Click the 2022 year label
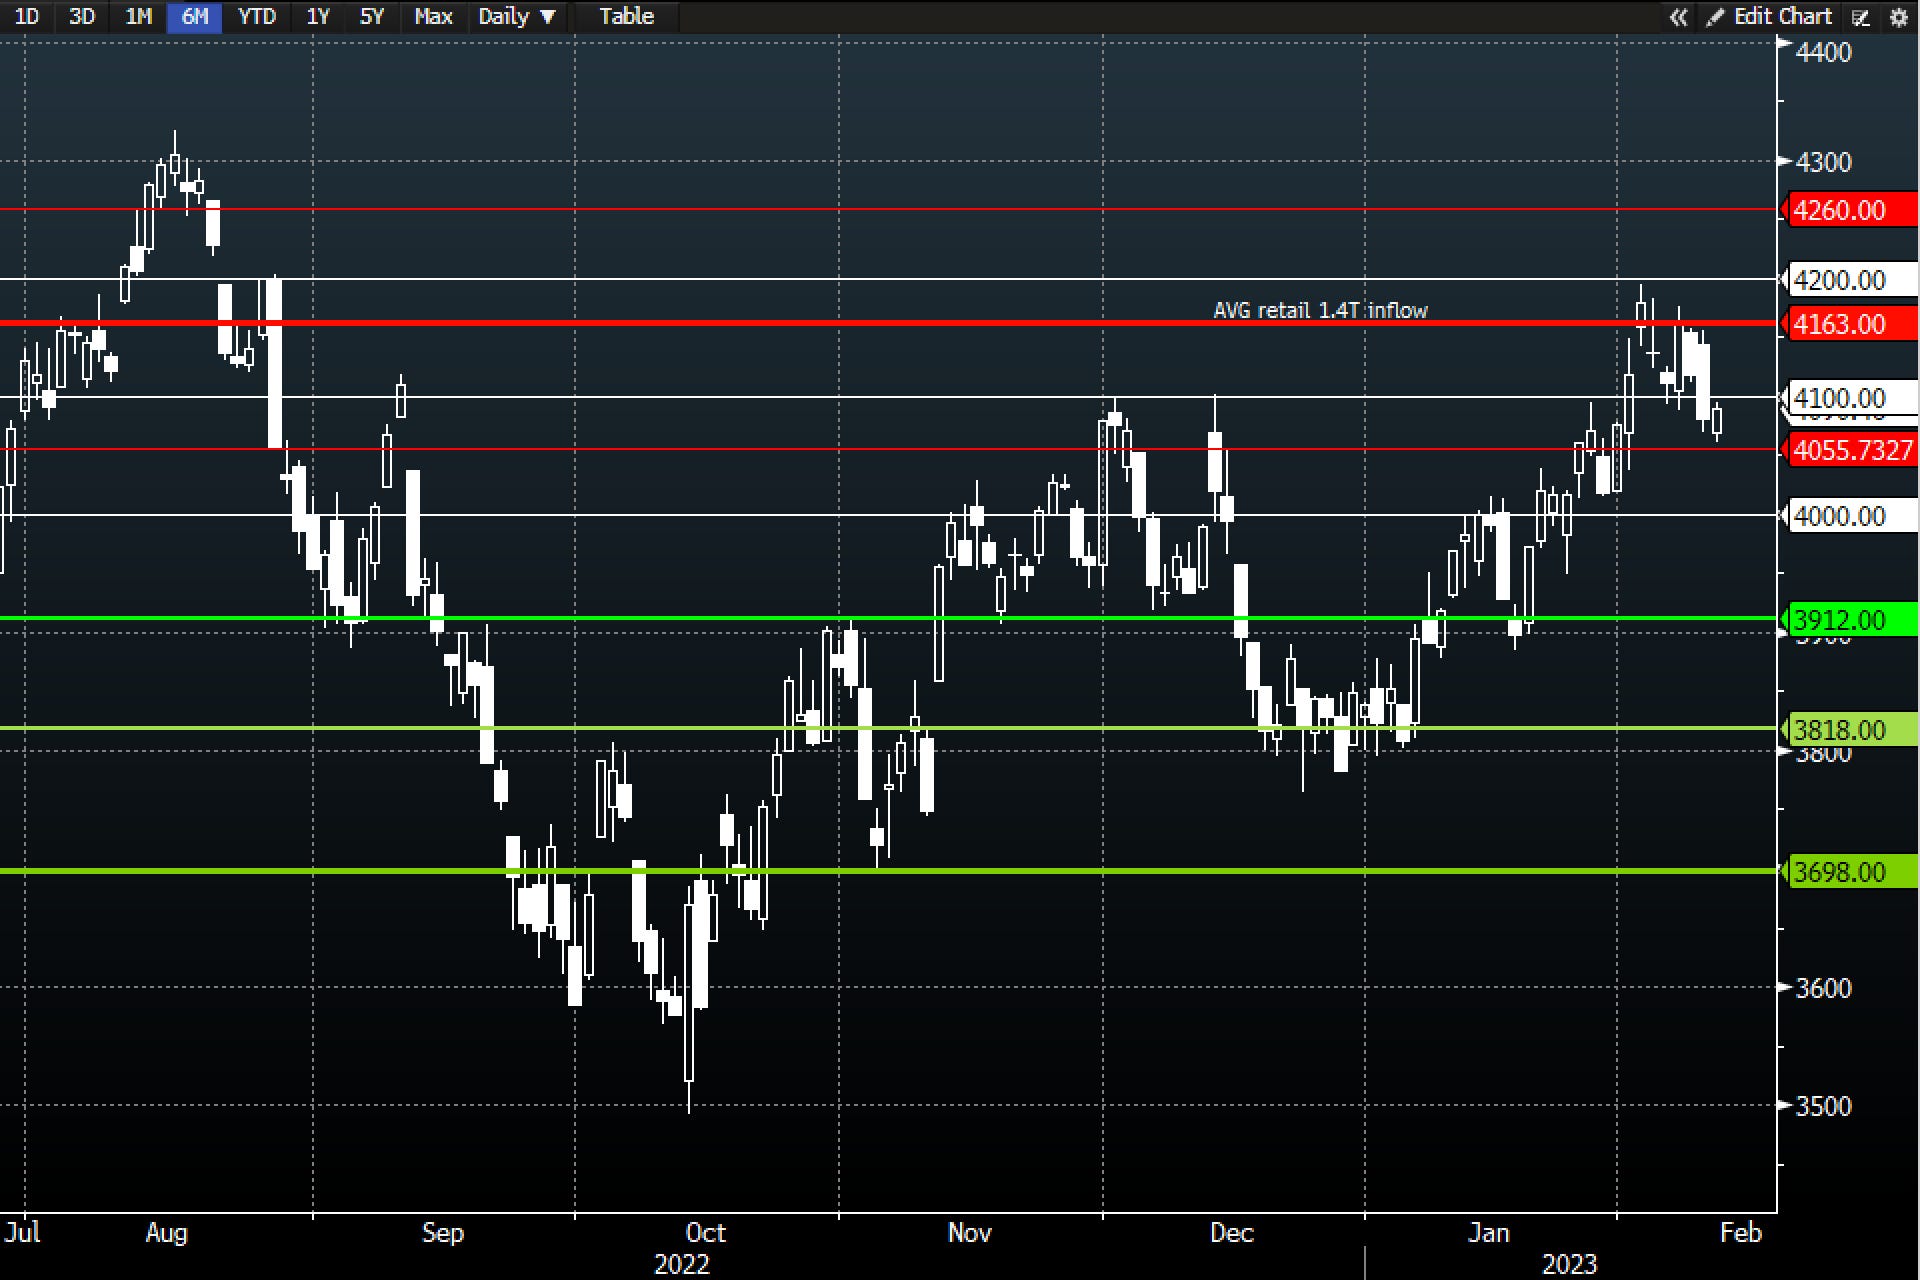The image size is (1920, 1280). click(682, 1265)
